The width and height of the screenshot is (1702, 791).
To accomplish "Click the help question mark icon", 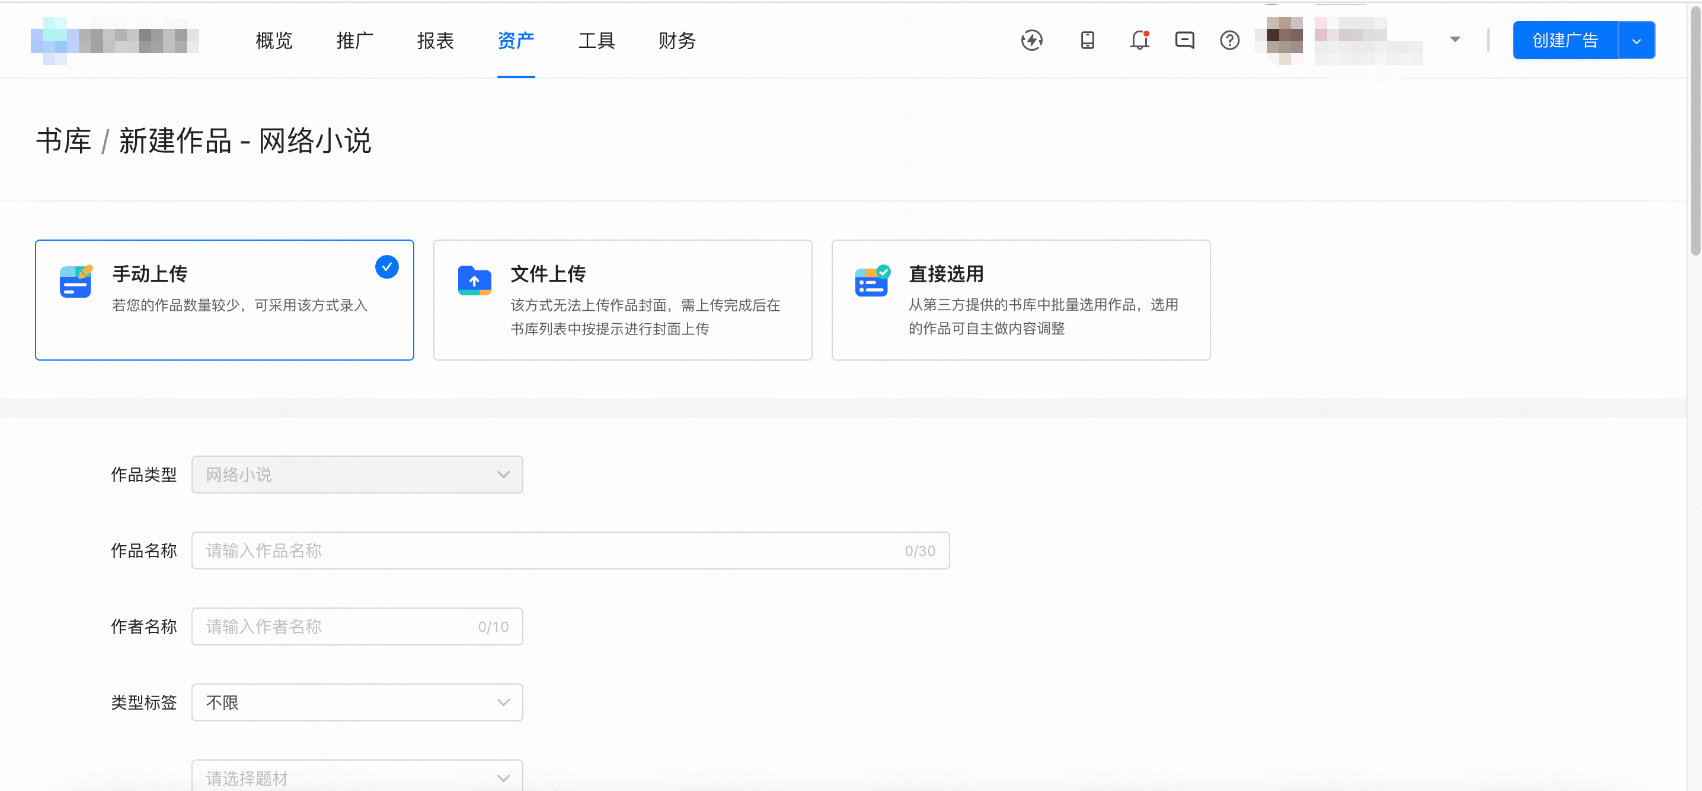I will click(1230, 40).
